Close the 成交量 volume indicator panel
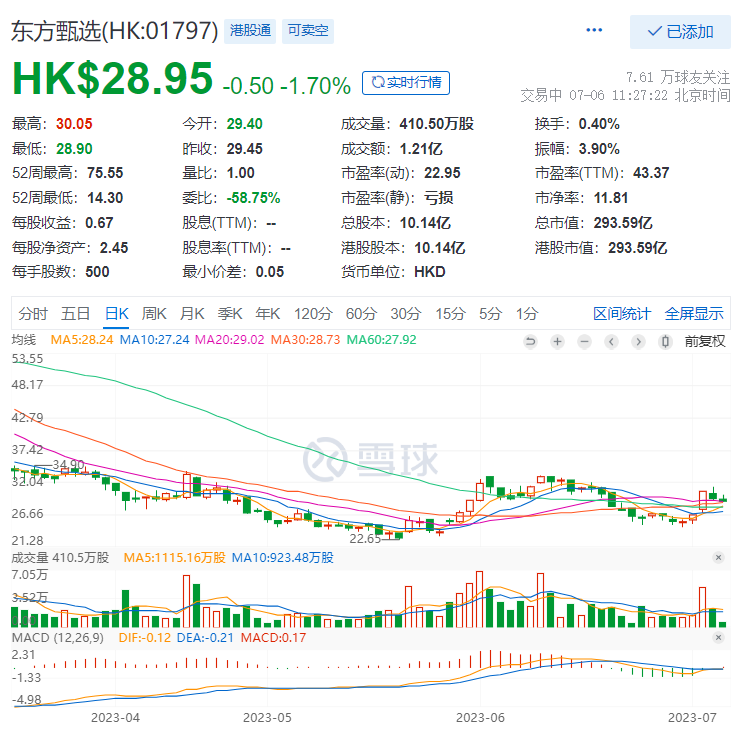This screenshot has width=747, height=729. tap(718, 557)
